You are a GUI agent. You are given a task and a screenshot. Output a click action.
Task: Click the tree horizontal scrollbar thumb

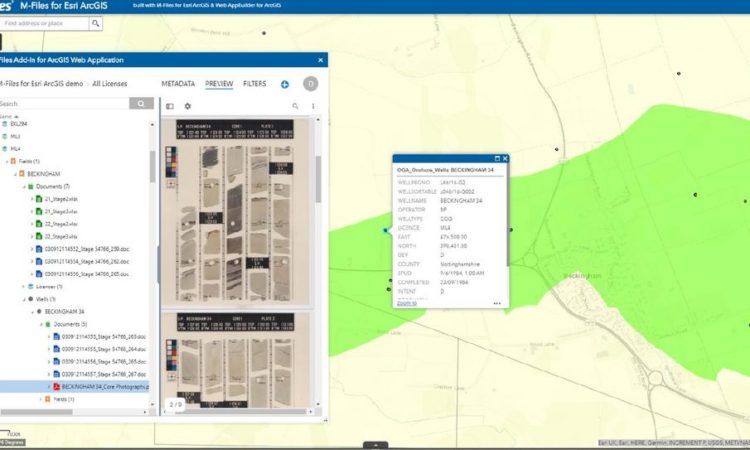point(36,412)
